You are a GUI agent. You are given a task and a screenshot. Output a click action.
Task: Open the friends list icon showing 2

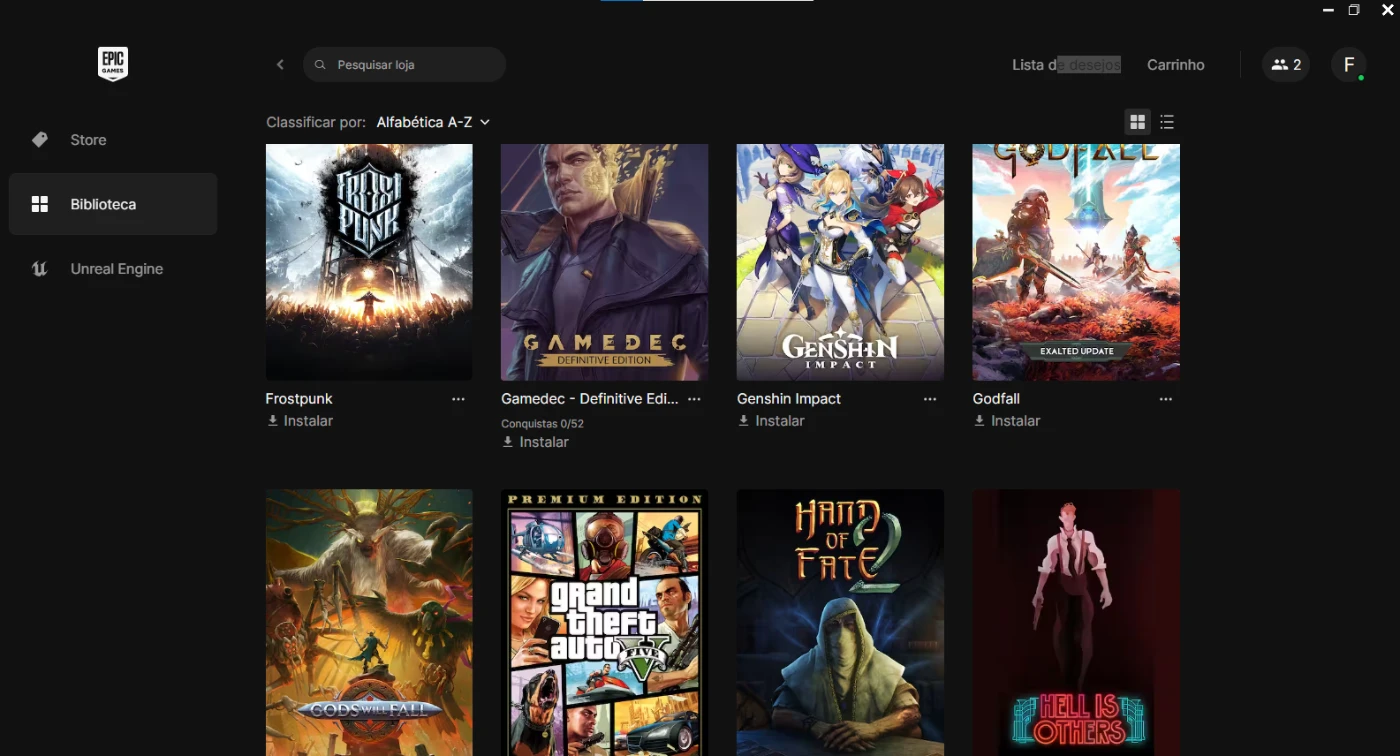[x=1286, y=65]
